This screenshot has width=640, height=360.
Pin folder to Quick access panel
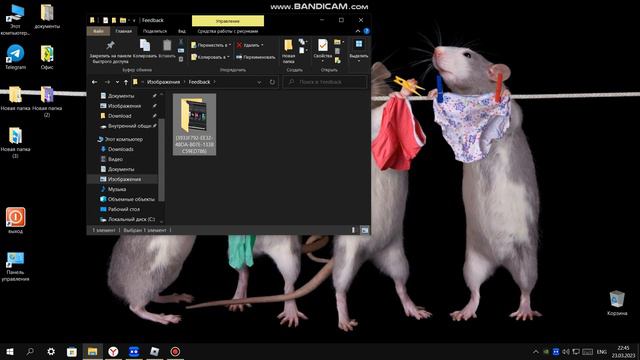[110, 51]
